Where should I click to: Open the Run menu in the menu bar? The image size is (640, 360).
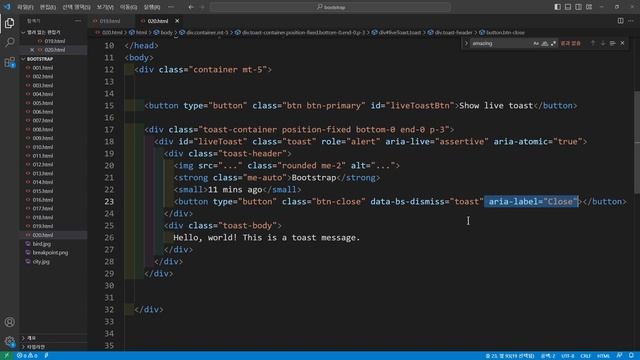152,7
